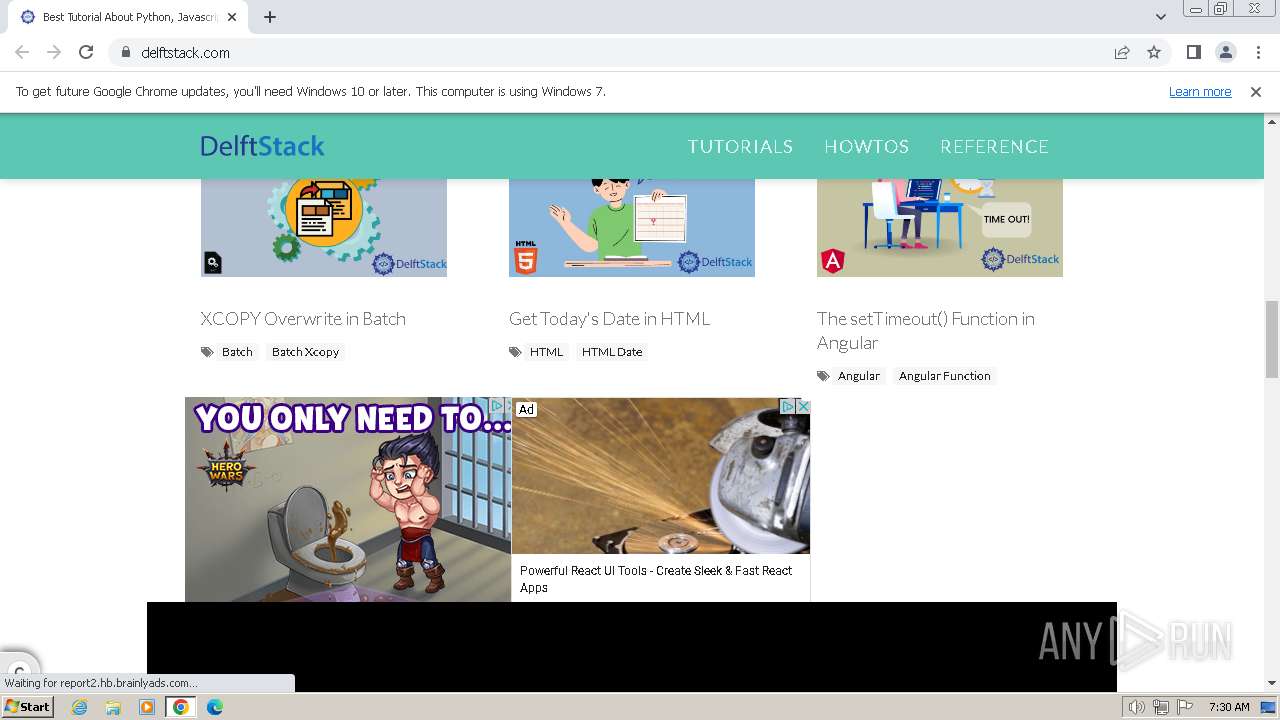Image resolution: width=1280 pixels, height=720 pixels.
Task: Open the Windows Start button
Action: (x=28, y=706)
